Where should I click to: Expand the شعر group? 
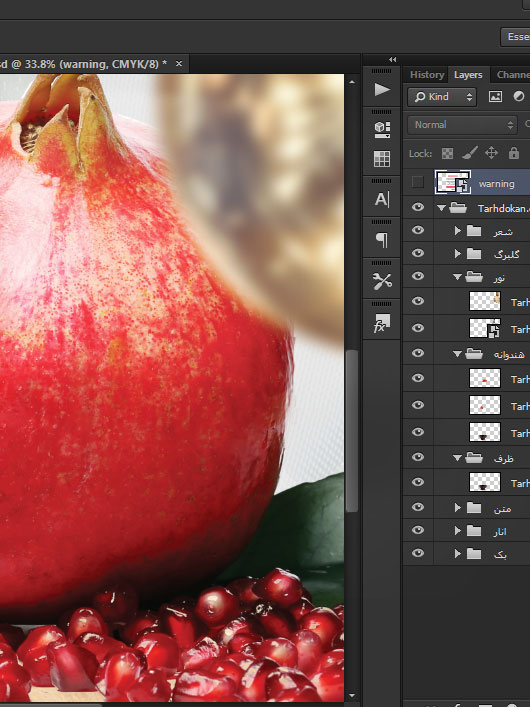(457, 230)
